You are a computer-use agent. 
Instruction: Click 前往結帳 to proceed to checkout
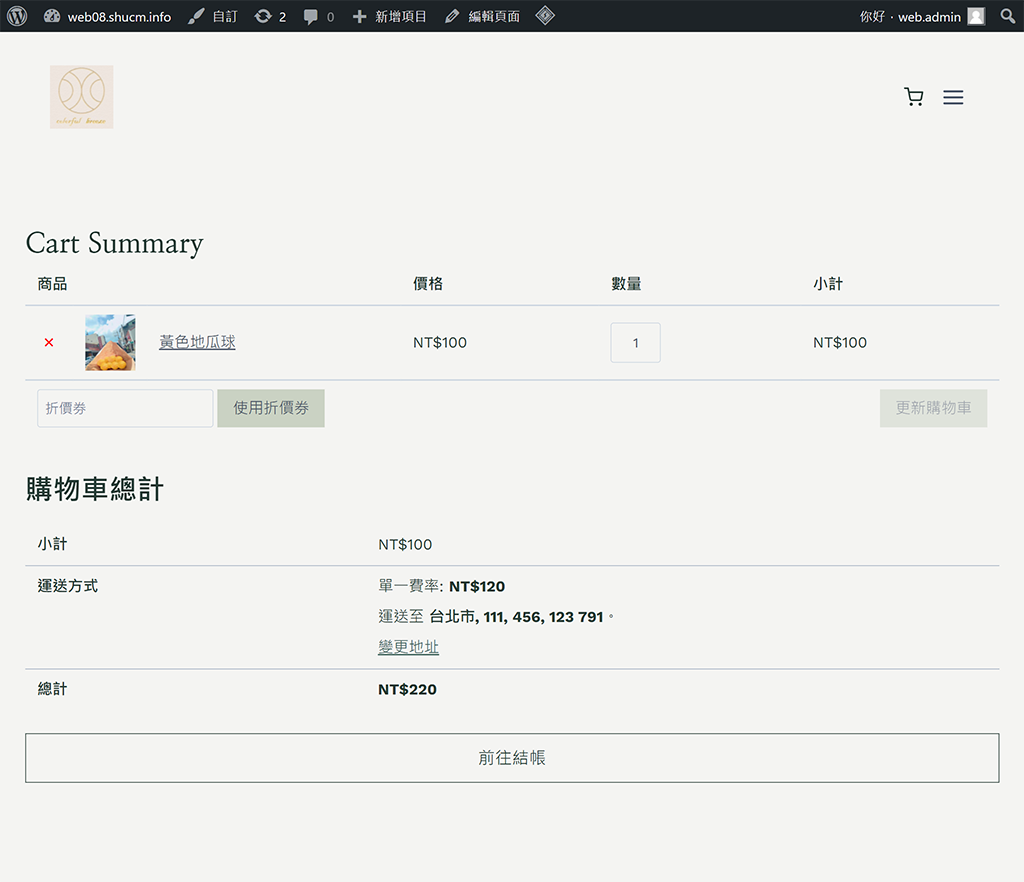pos(512,758)
